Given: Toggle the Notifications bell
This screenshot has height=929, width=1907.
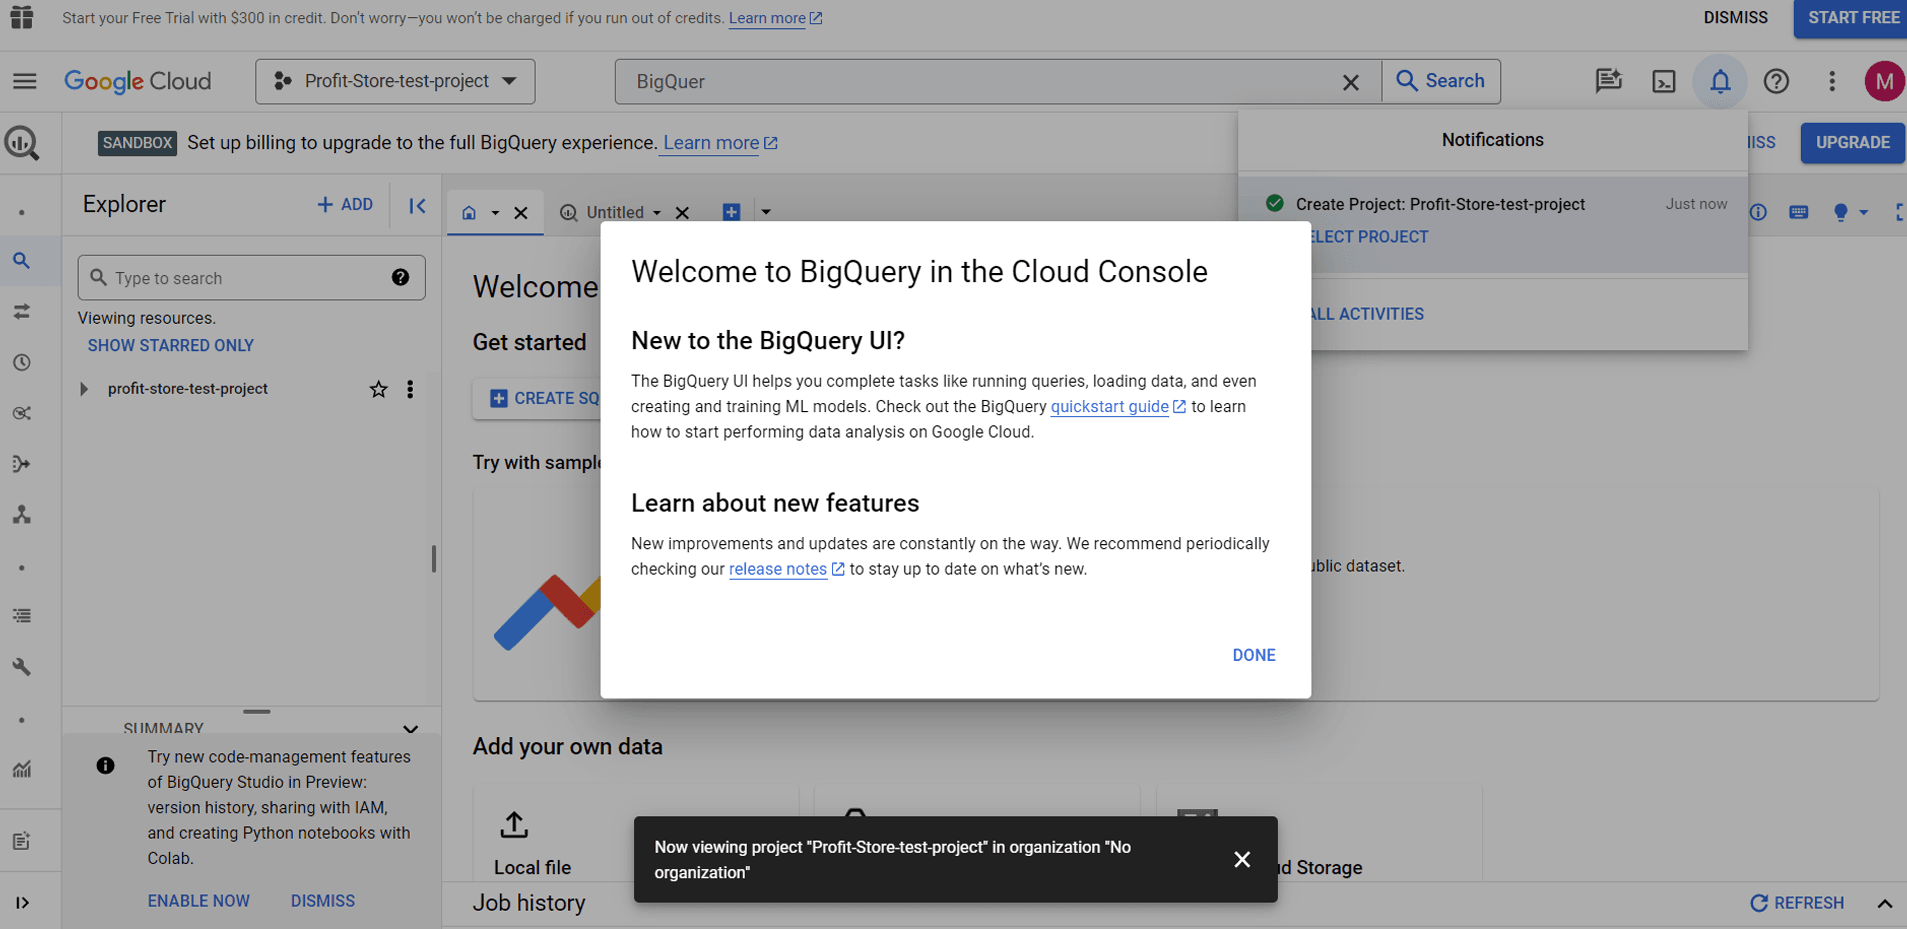Looking at the screenshot, I should click(x=1720, y=81).
